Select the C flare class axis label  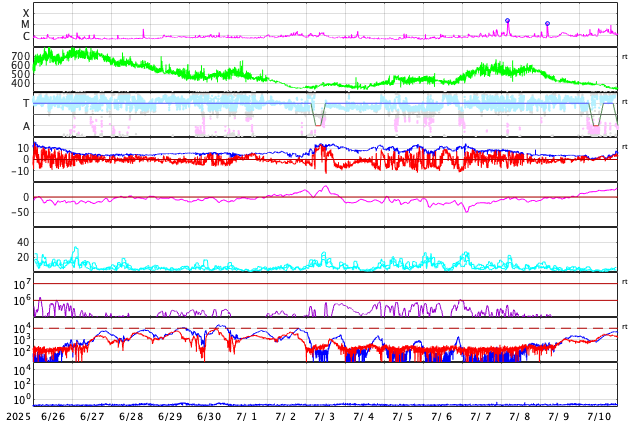tap(26, 36)
